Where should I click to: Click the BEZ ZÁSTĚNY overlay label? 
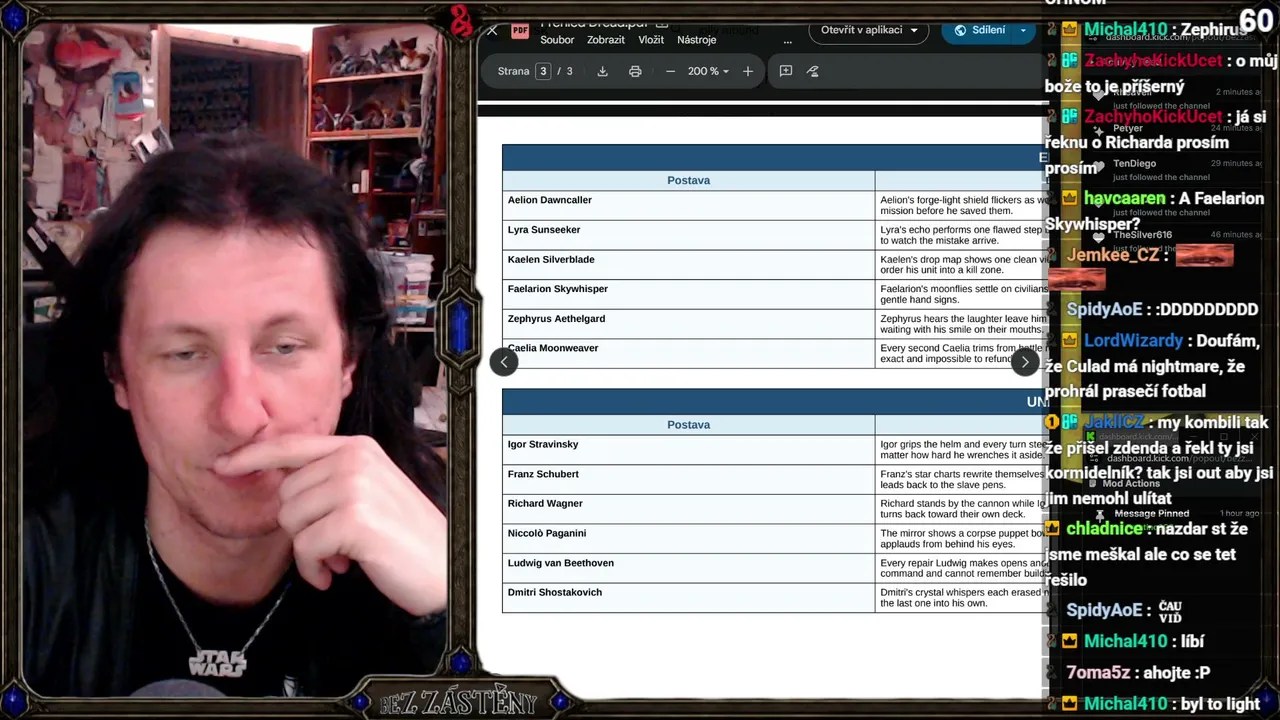[x=458, y=702]
